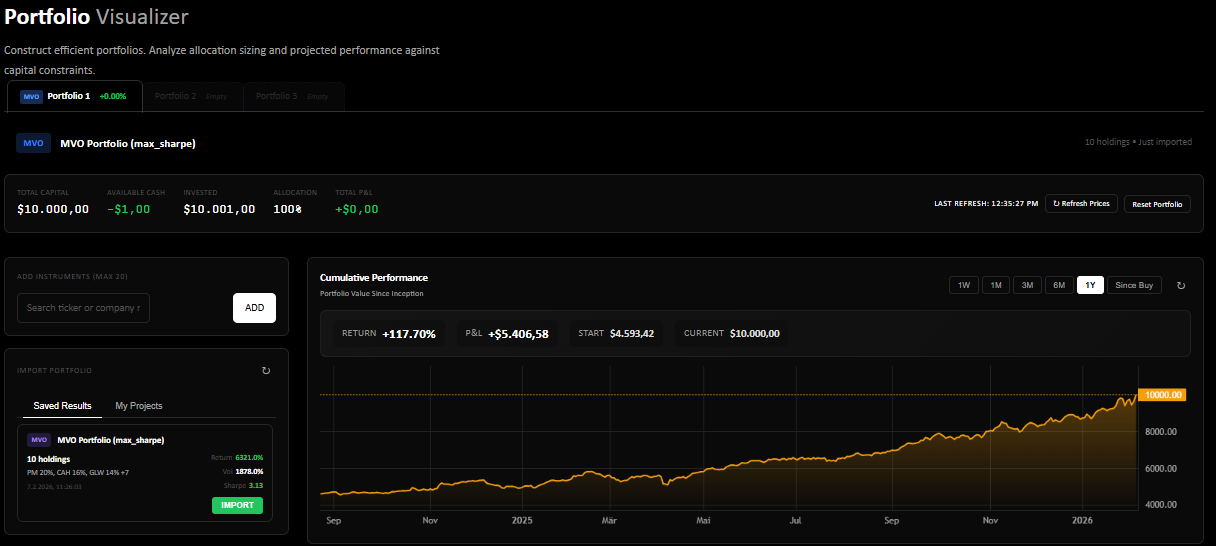Set chart range to 1W
This screenshot has height=546, width=1216.
coord(964,285)
